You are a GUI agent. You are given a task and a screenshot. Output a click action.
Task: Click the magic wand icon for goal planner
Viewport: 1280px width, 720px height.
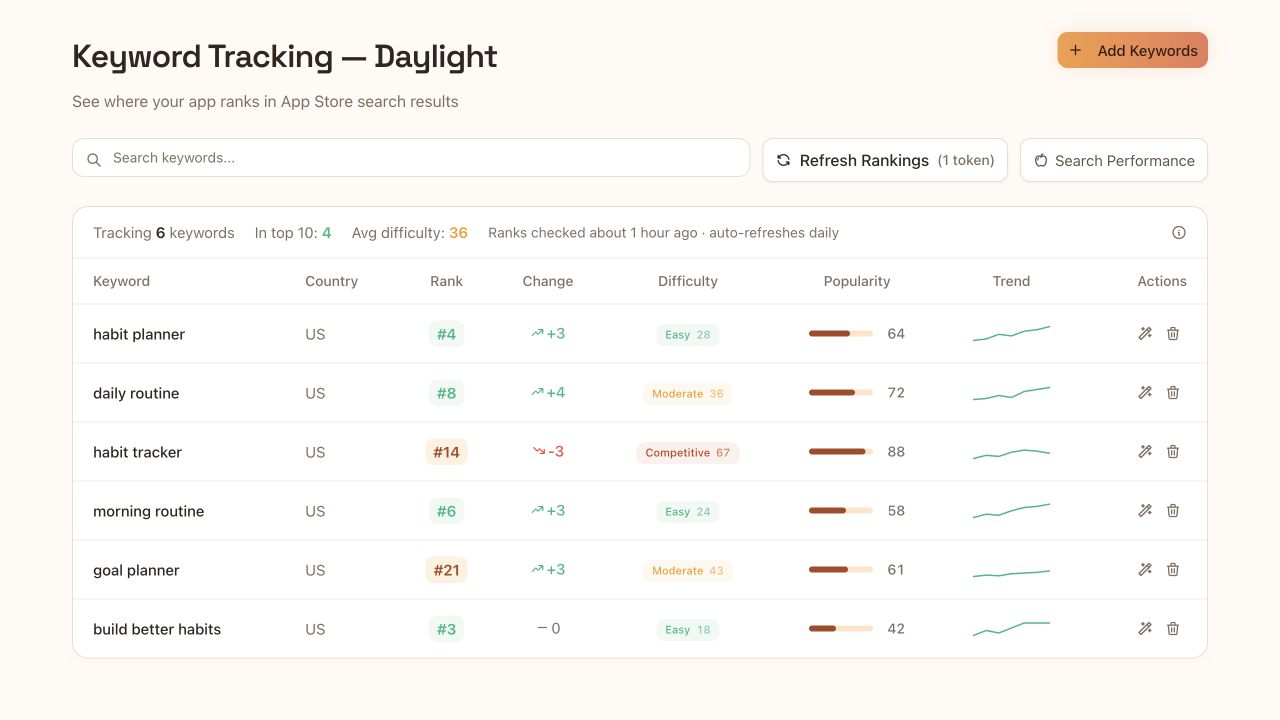click(x=1145, y=570)
